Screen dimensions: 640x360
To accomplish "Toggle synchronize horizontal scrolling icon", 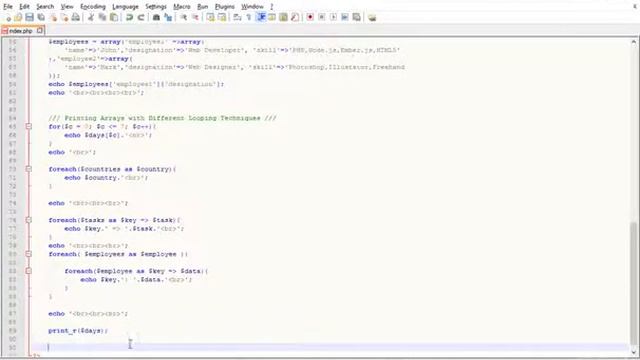I will pos(222,17).
